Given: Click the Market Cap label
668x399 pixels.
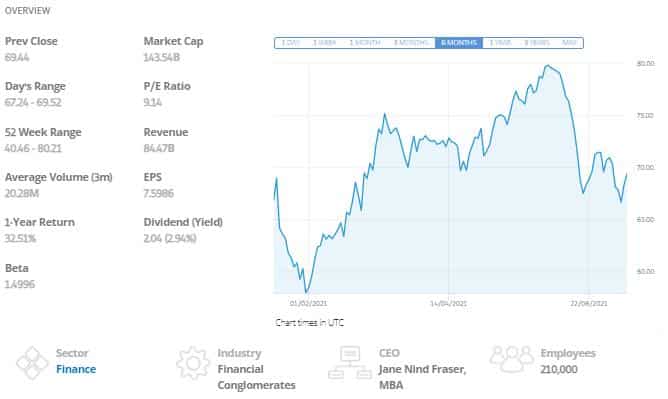Looking at the screenshot, I should [x=173, y=41].
